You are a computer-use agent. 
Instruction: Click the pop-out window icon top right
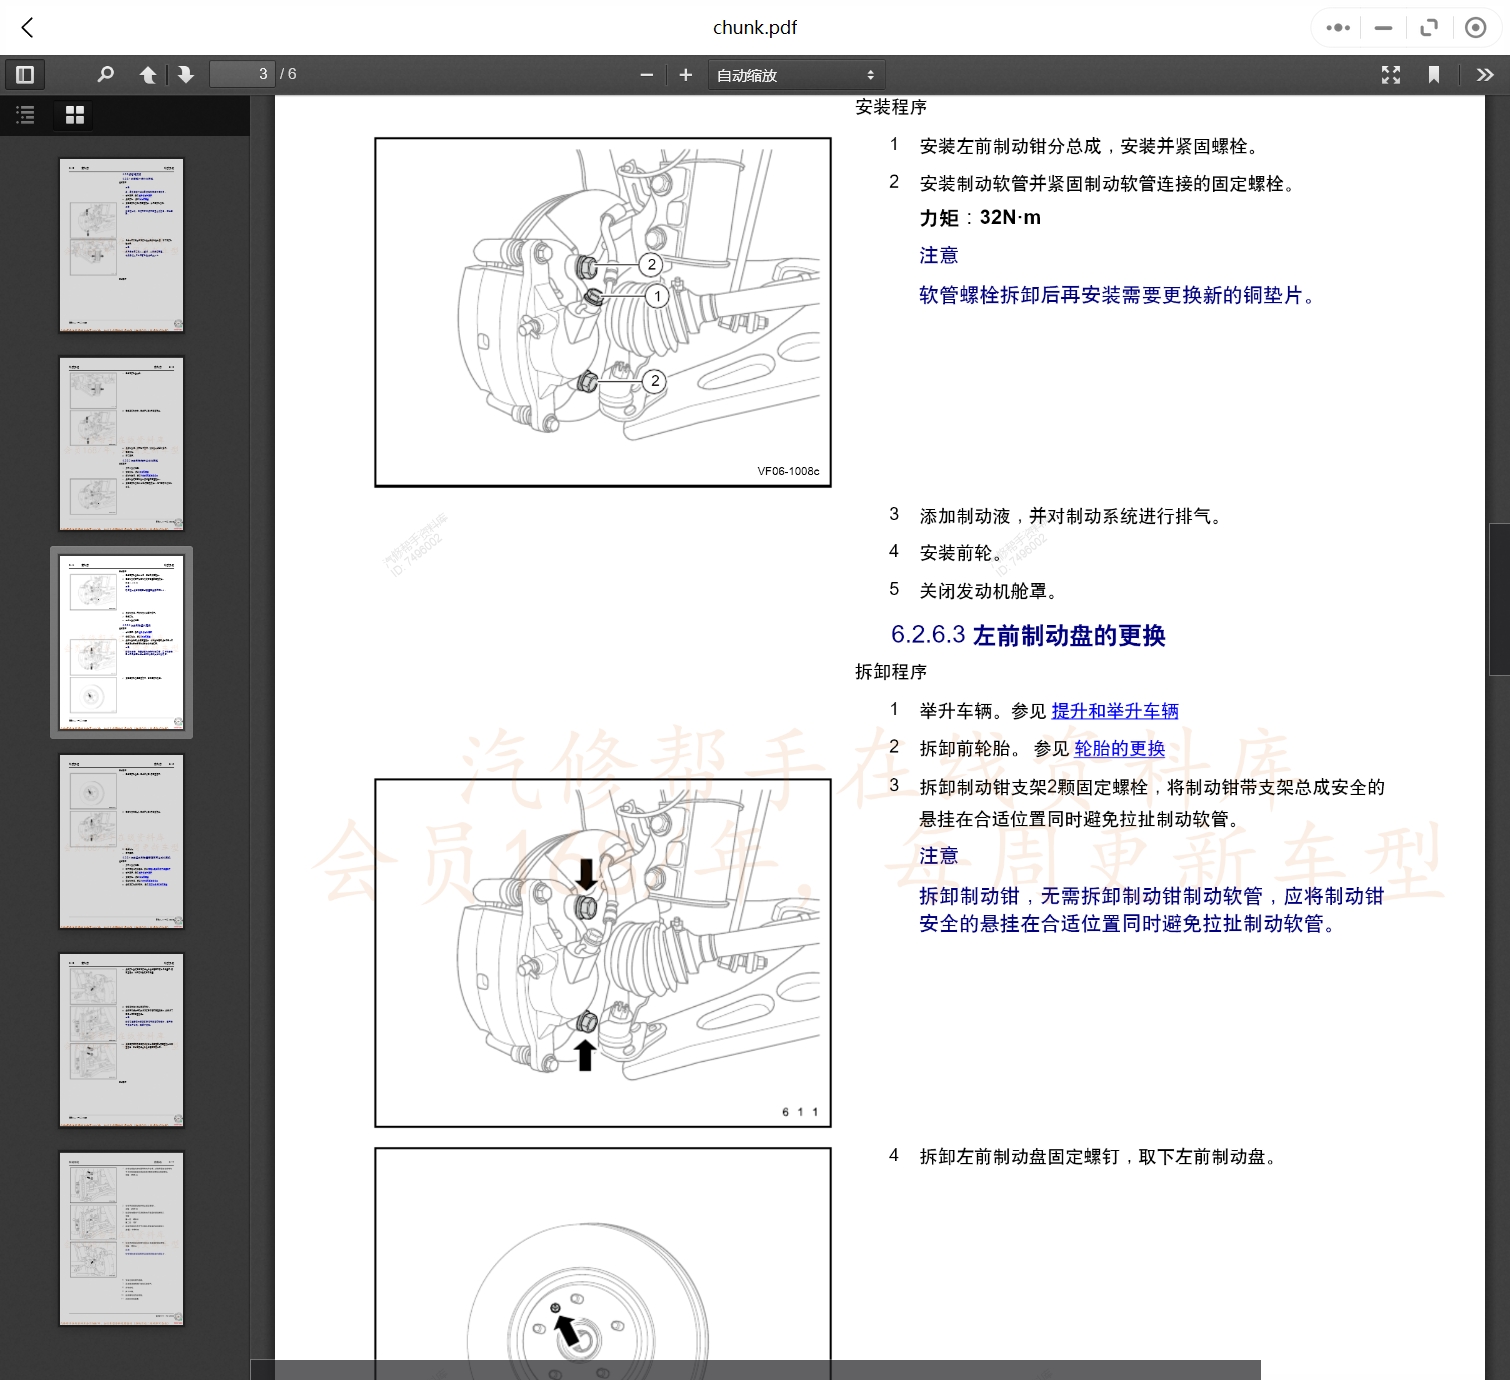[x=1429, y=27]
